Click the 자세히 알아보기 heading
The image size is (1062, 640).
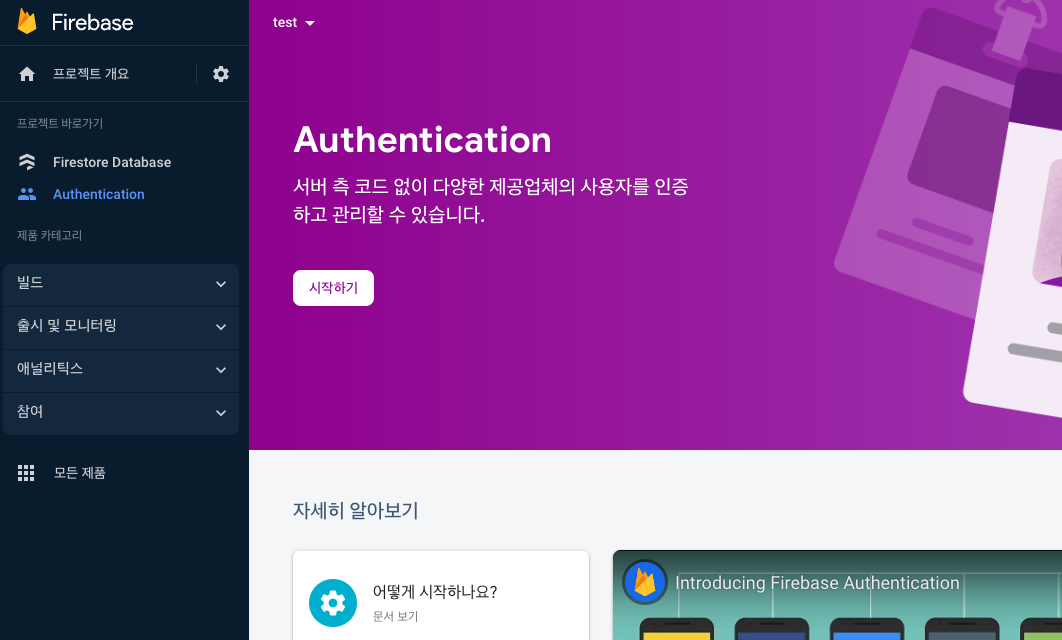(x=356, y=510)
